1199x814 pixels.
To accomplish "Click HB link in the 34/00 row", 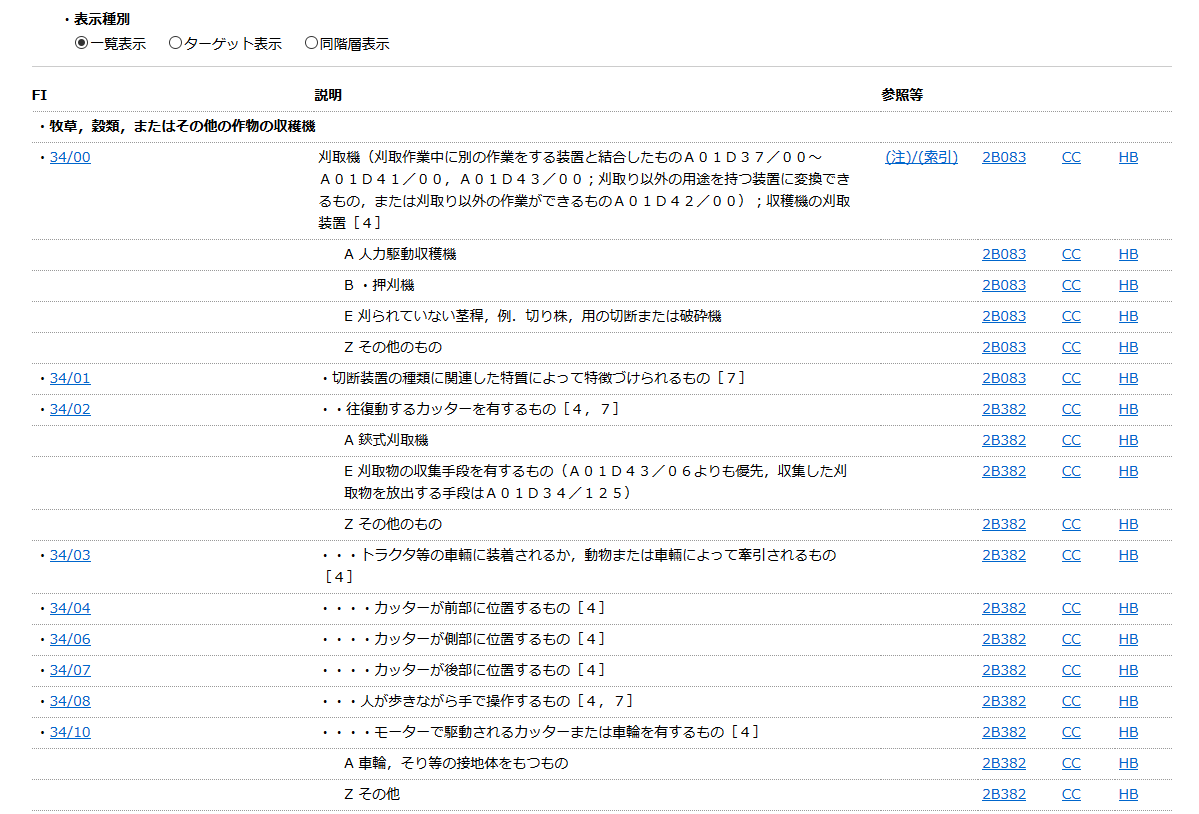I will point(1128,157).
